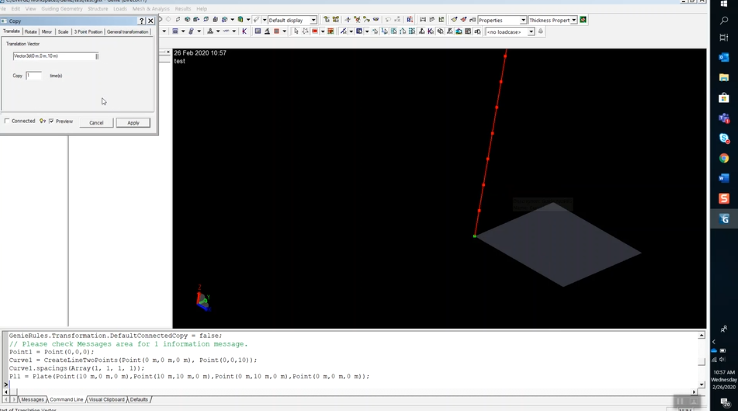Click the light bulb preview icon
This screenshot has width=738, height=411.
point(42,121)
